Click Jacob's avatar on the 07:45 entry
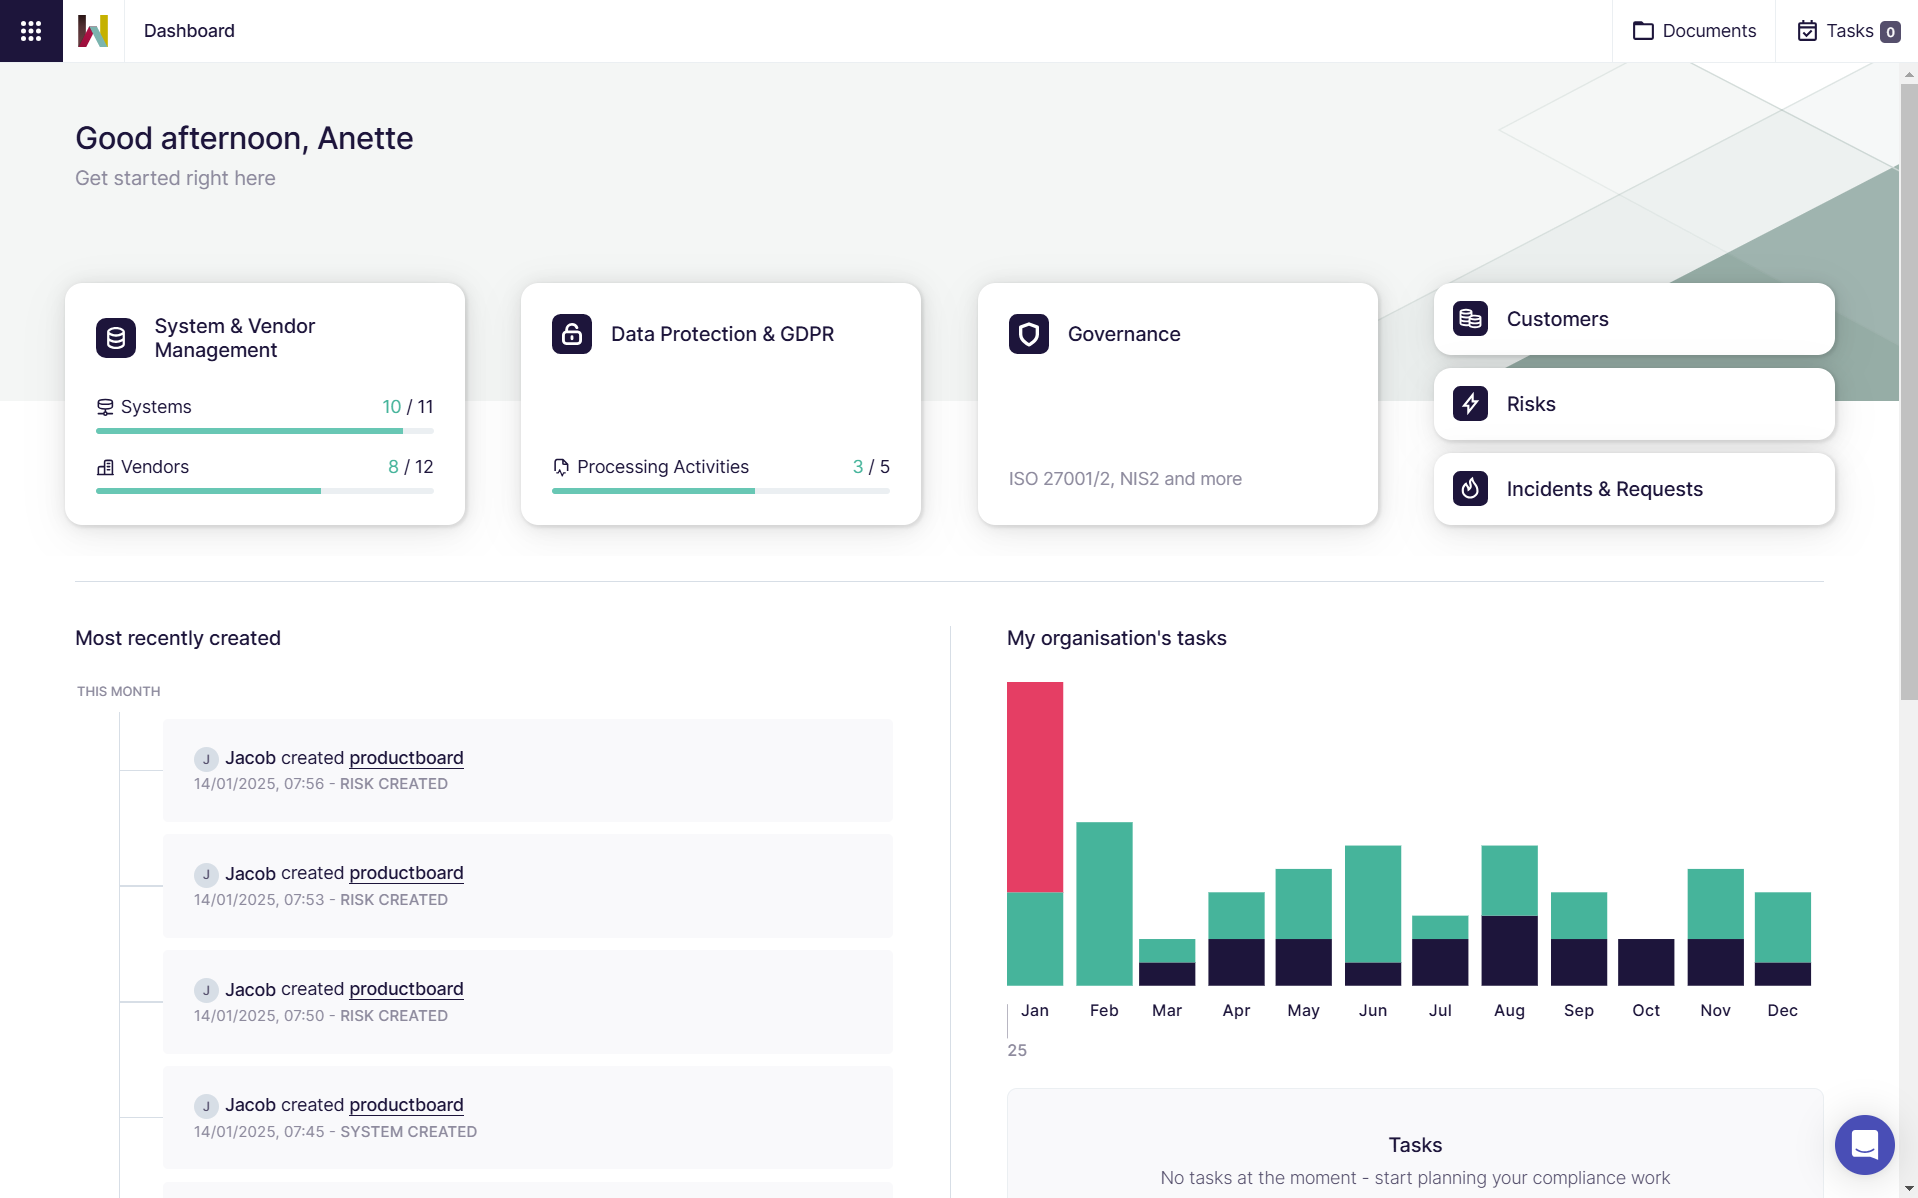 pyautogui.click(x=206, y=1106)
